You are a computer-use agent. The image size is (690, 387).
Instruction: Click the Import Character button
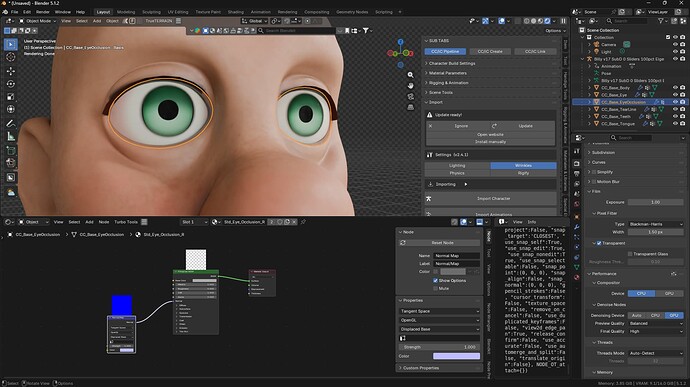click(x=491, y=199)
